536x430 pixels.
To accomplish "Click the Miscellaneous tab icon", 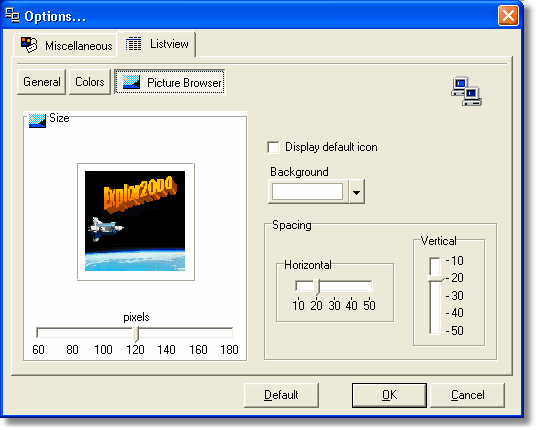I will (x=29, y=45).
